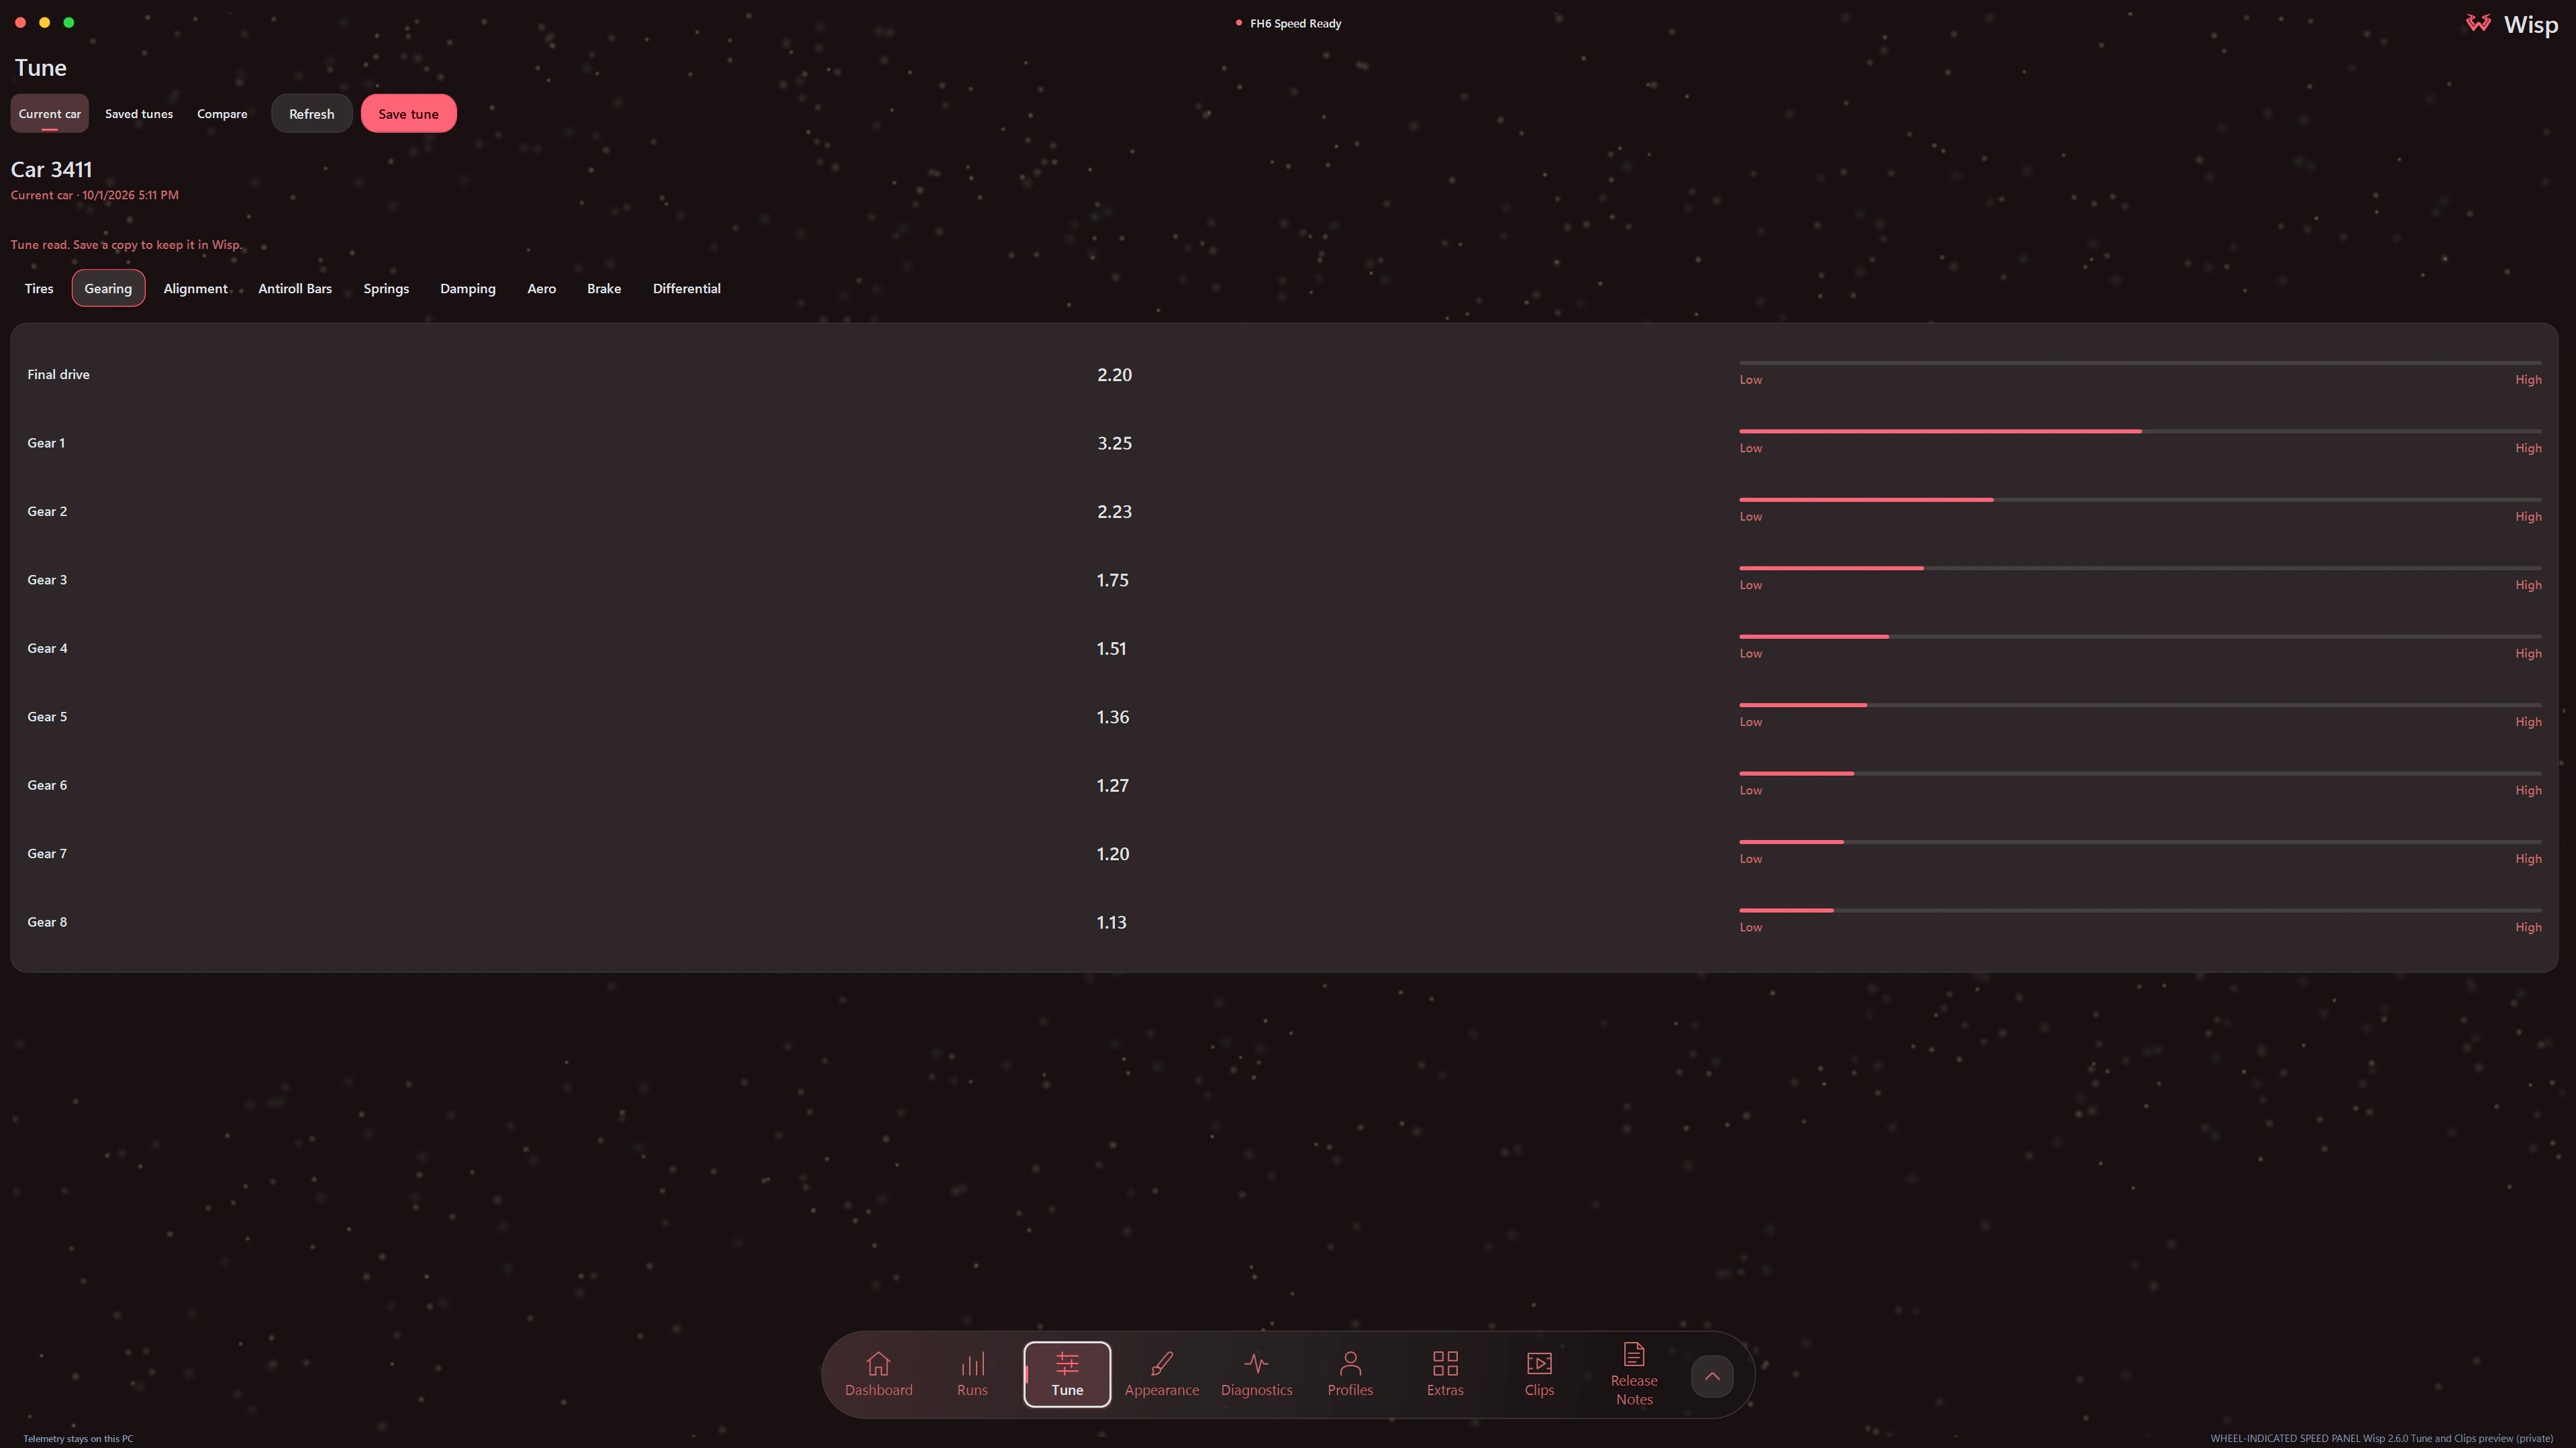2576x1448 pixels.
Task: Open the Antiroll Bars tab
Action: 295,288
